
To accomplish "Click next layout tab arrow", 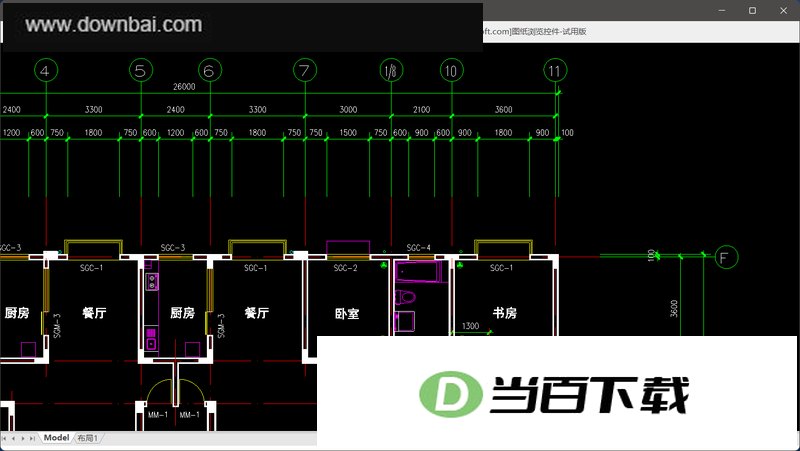I will pyautogui.click(x=23, y=438).
